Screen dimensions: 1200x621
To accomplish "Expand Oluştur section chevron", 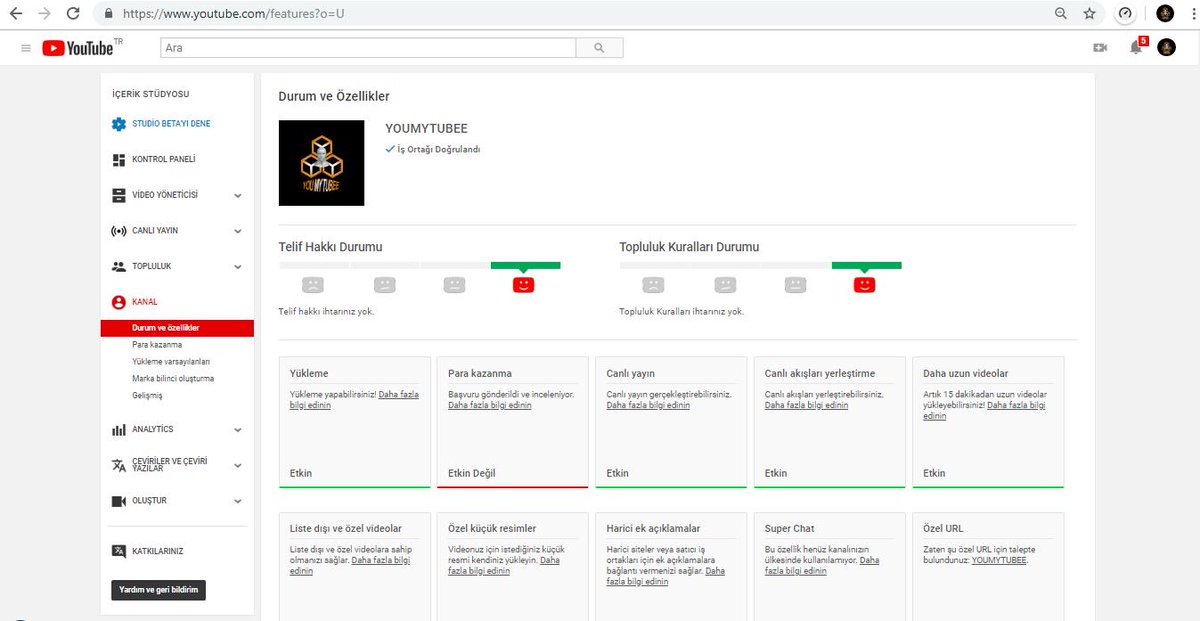I will (238, 501).
